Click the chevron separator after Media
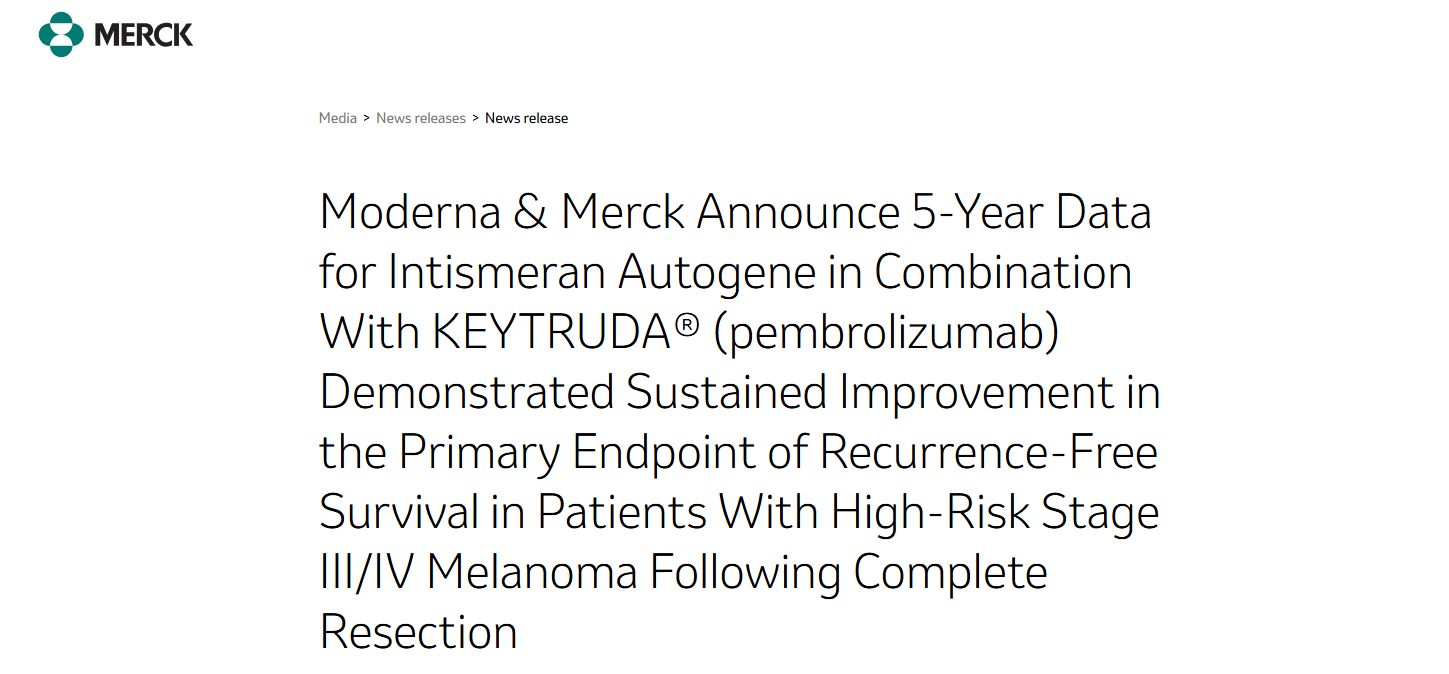1449x674 pixels. [367, 118]
